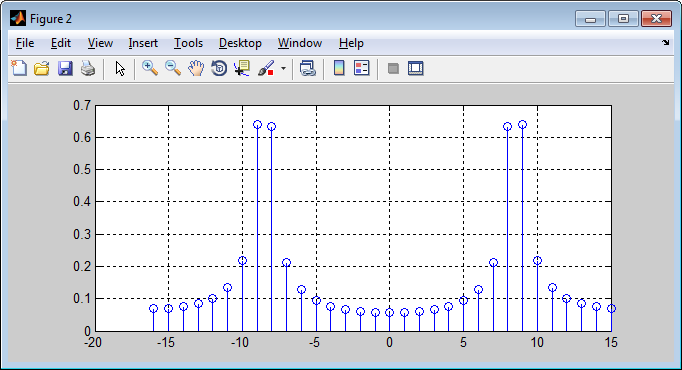Save the figure with floppy disk icon
This screenshot has height=370, width=682.
pyautogui.click(x=65, y=68)
